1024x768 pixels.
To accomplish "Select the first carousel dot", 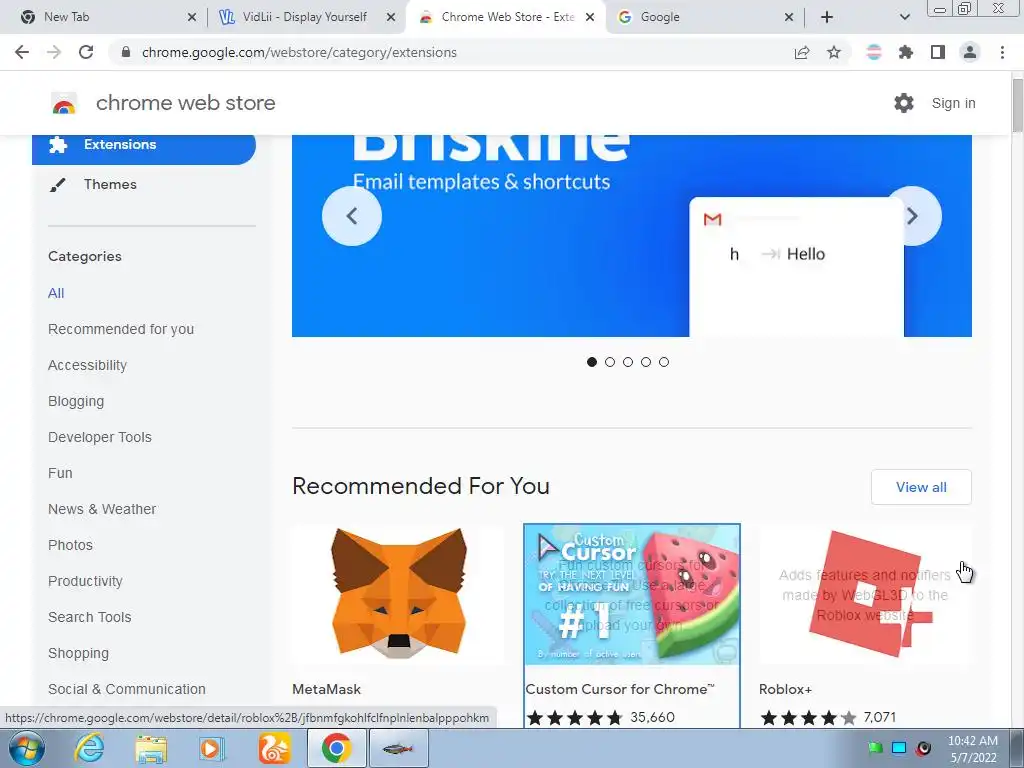I will pos(592,362).
